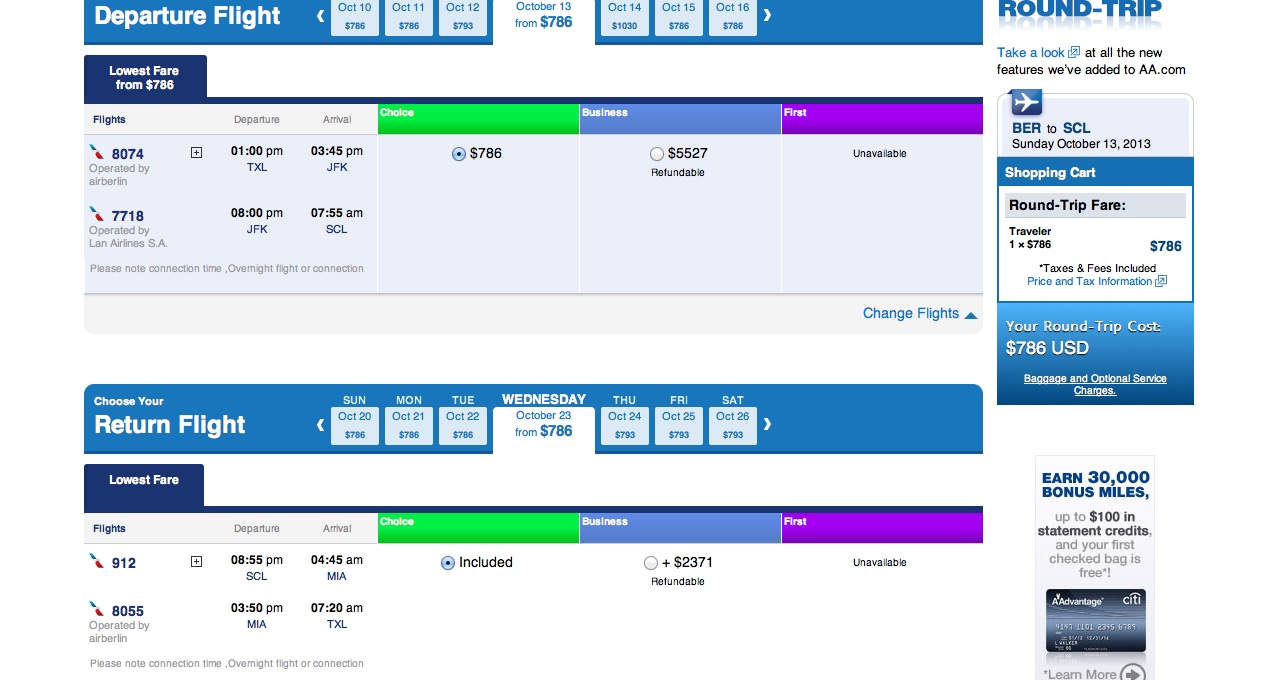The height and width of the screenshot is (680, 1280).
Task: Expand details for flight 912
Action: pos(196,562)
